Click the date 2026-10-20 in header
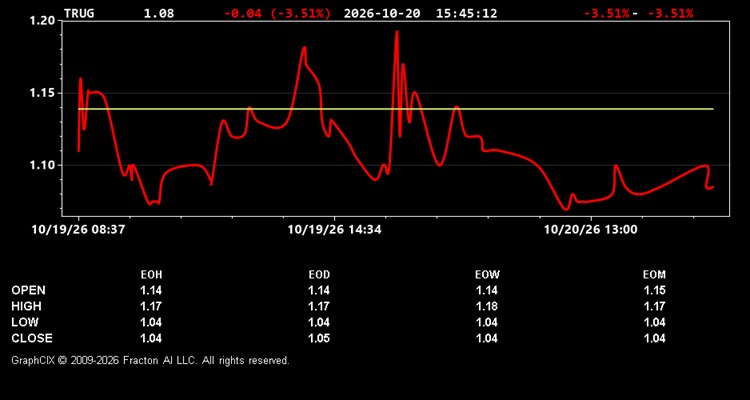 tap(382, 13)
